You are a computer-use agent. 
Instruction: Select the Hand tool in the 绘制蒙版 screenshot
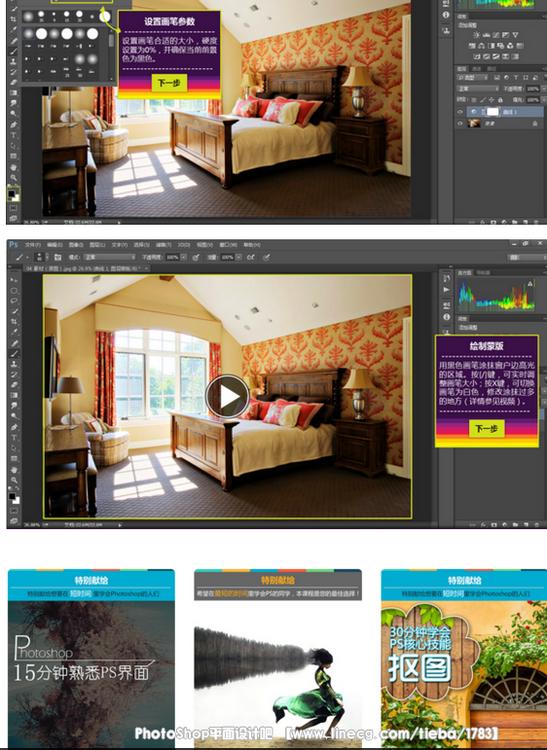point(14,470)
